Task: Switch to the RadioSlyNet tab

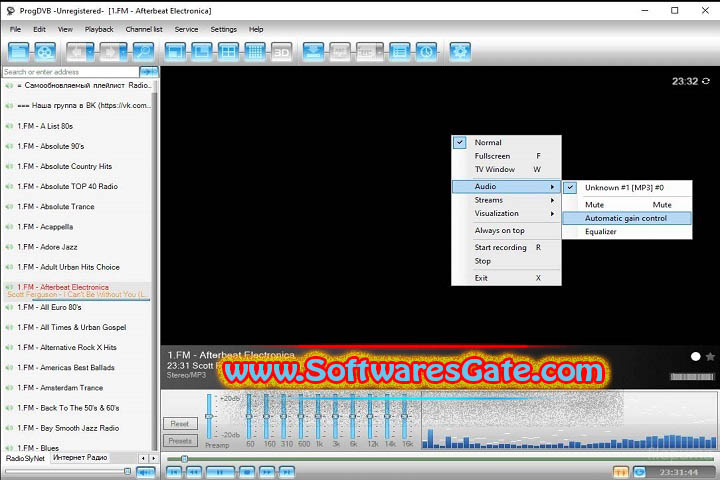Action: (25, 458)
